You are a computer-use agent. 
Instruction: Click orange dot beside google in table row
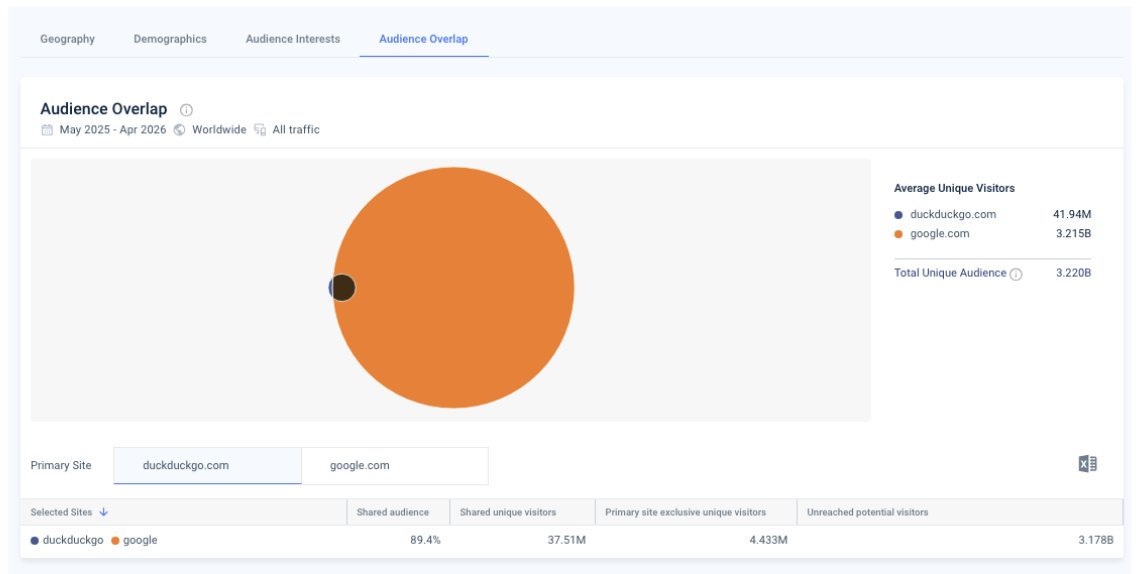115,540
